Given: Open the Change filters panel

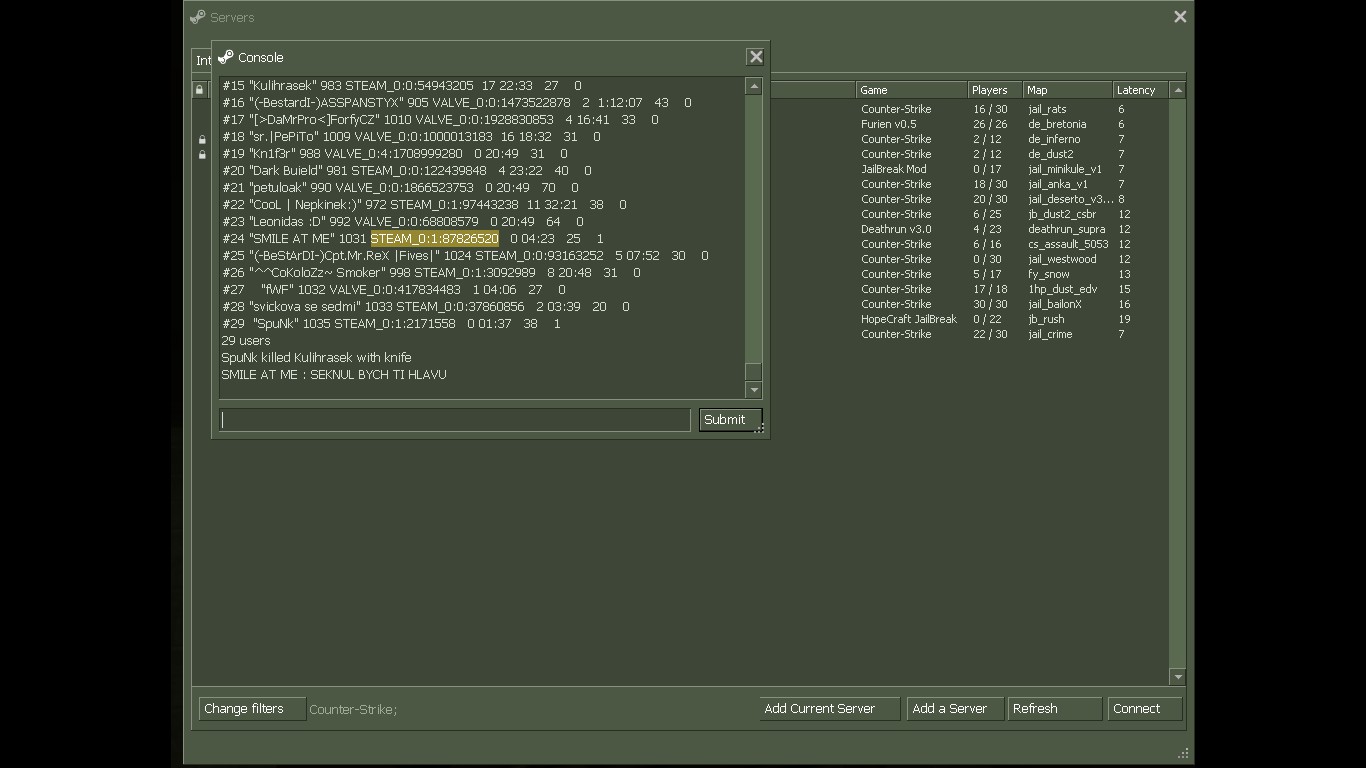Looking at the screenshot, I should 252,709.
